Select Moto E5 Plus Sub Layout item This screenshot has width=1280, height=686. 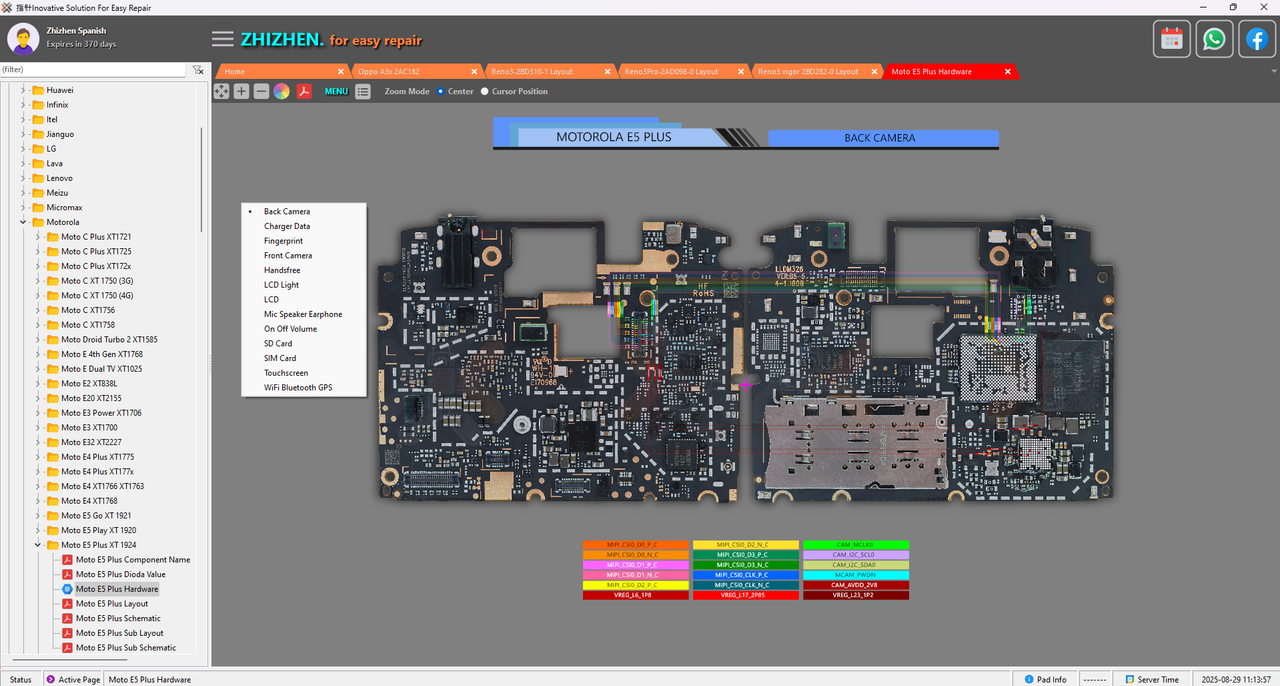(120, 633)
